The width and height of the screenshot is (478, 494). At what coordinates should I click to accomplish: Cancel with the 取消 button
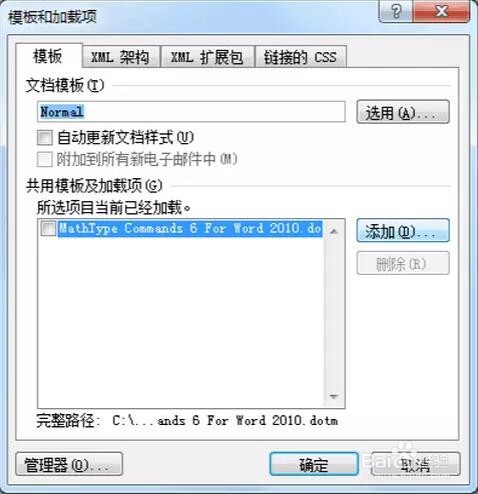(x=415, y=464)
